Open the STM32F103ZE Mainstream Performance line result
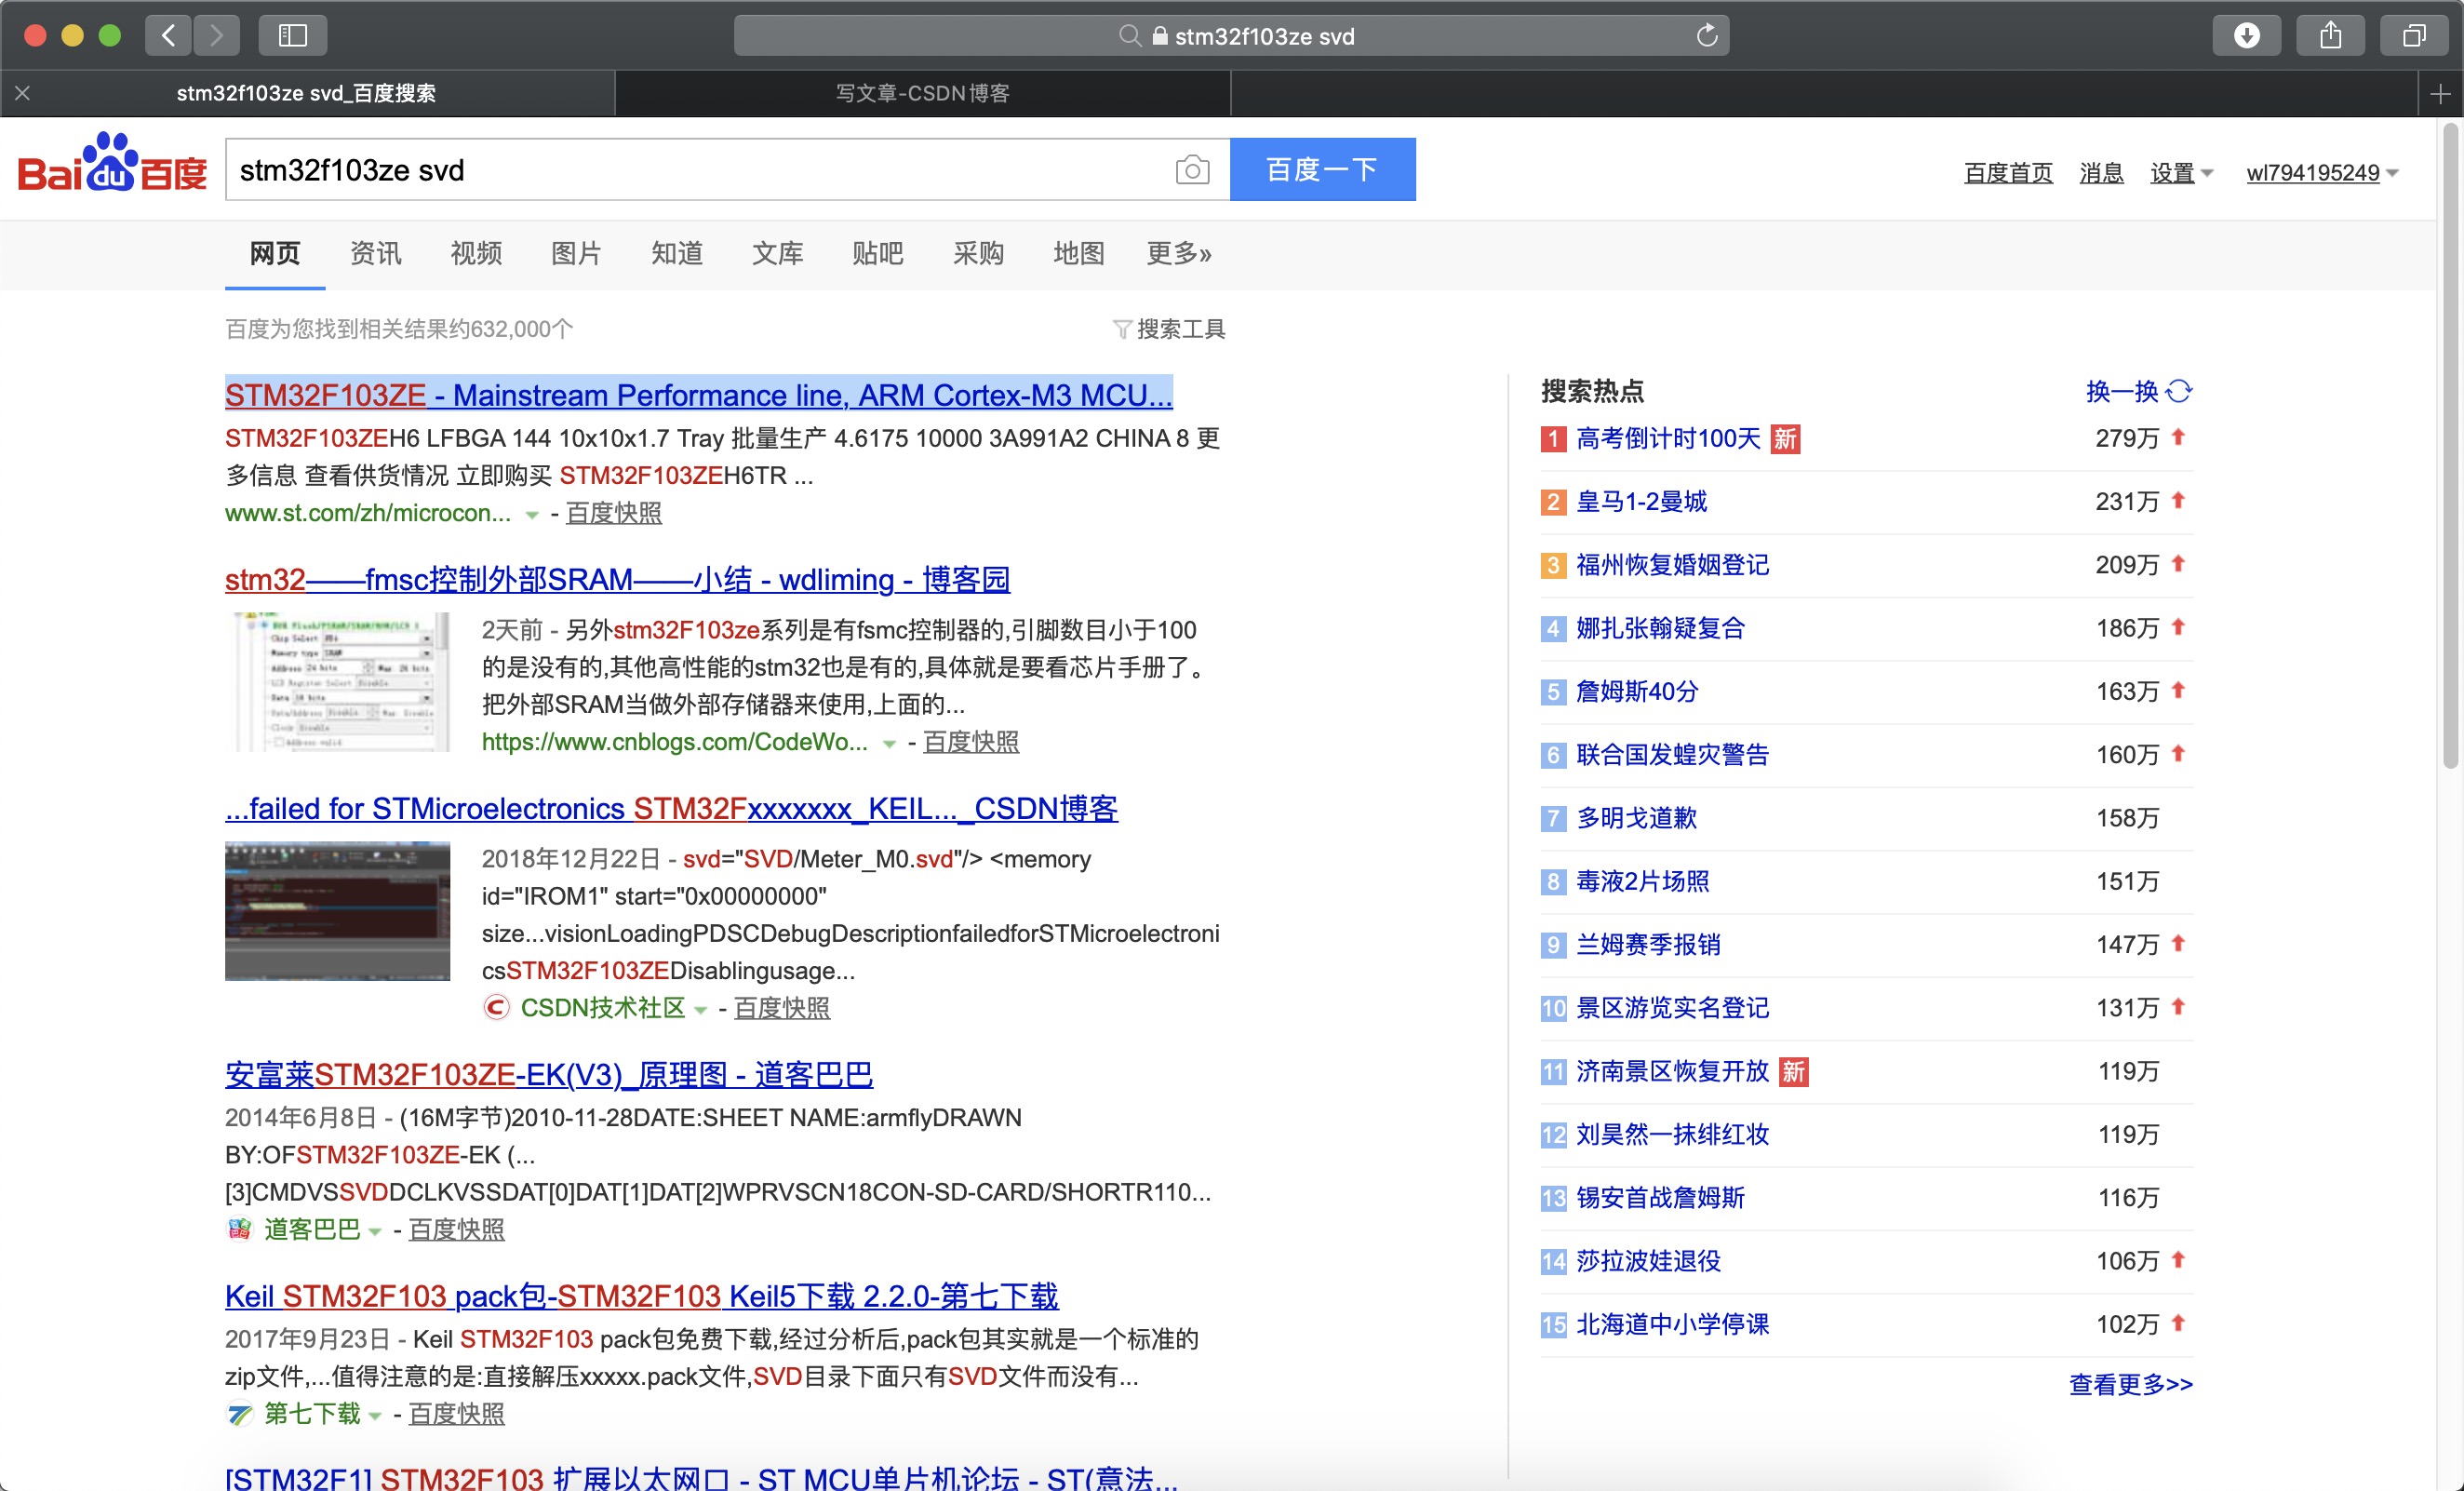This screenshot has height=1491, width=2464. [x=698, y=395]
